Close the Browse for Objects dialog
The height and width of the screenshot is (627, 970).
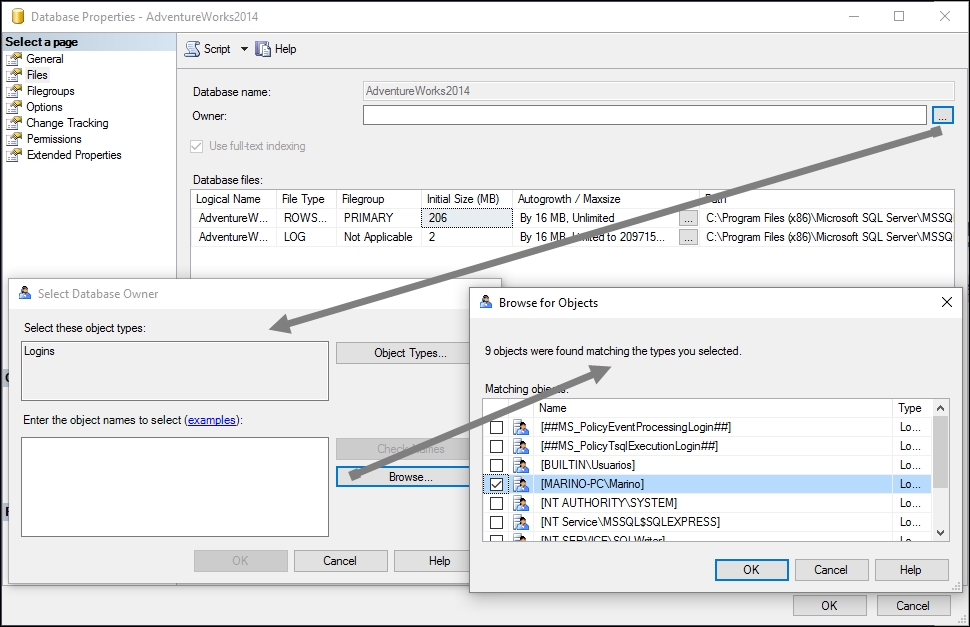click(946, 302)
